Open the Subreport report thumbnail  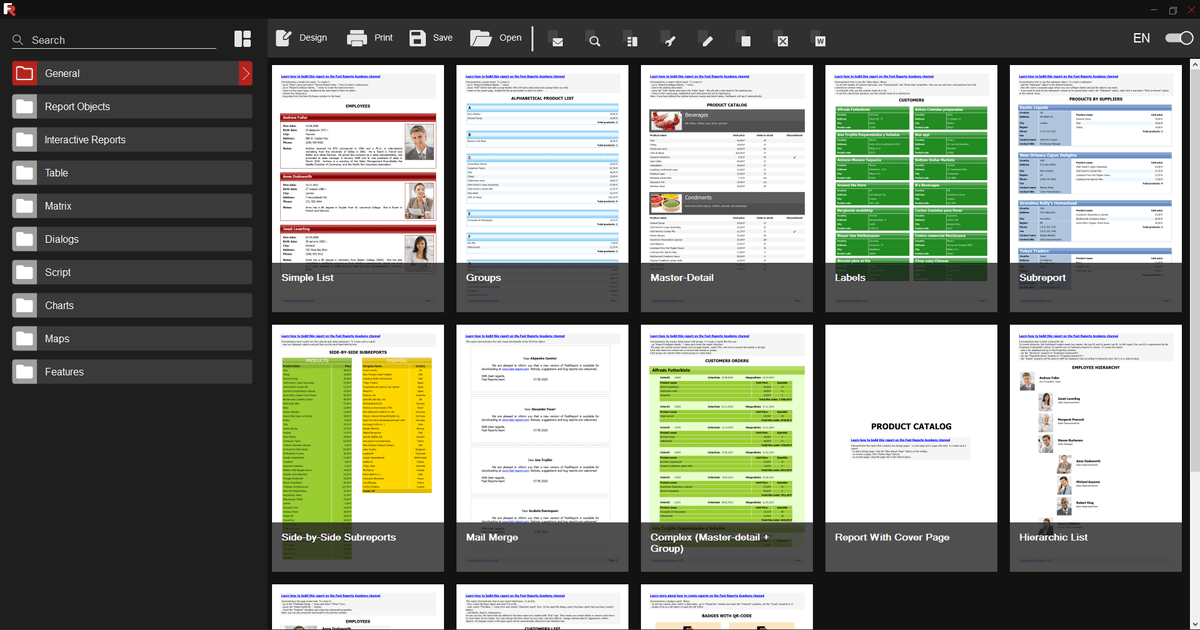coord(1096,189)
